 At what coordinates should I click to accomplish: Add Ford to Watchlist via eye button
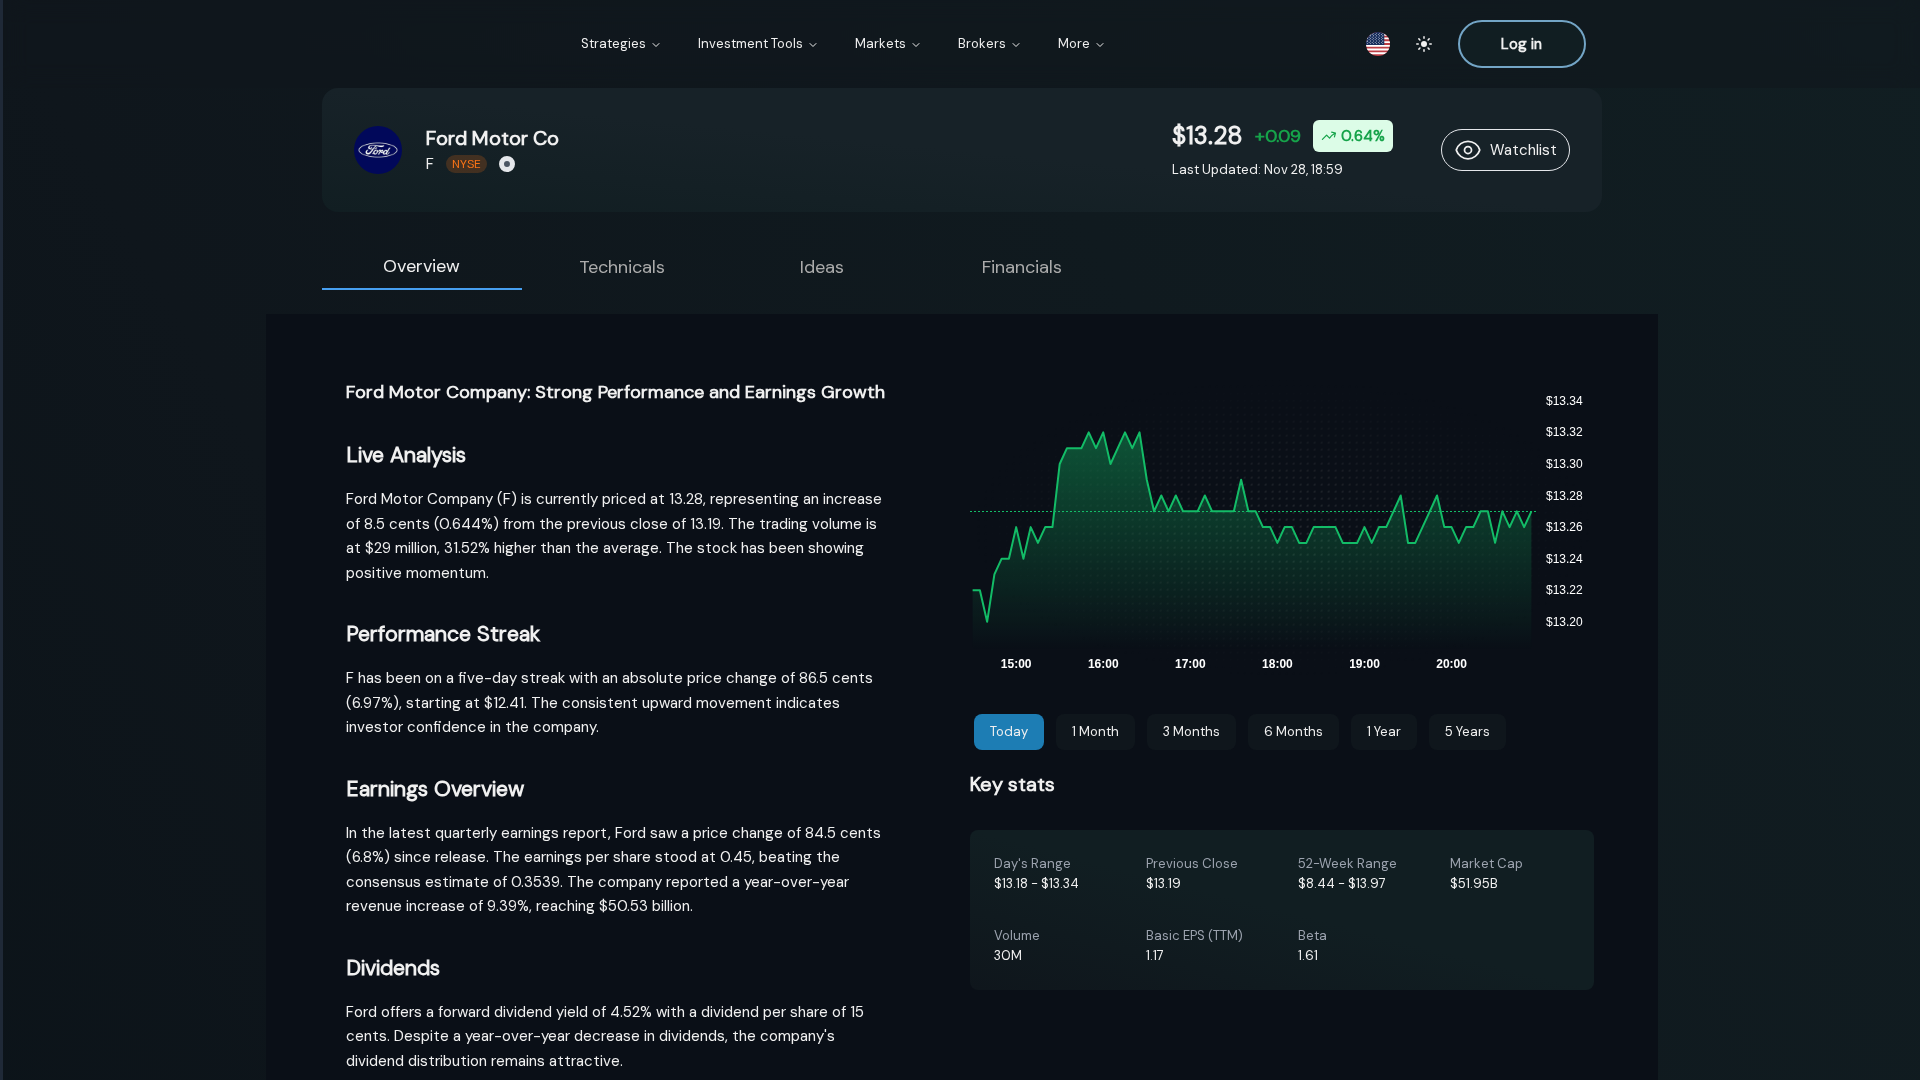(1505, 150)
